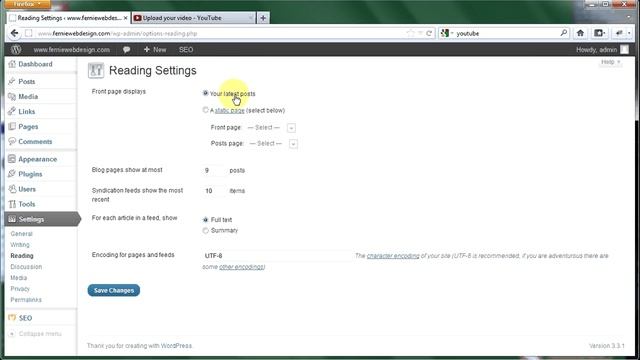Click the Dashboard house icon in sidebar
Screen dimensions: 640x360
point(12,64)
